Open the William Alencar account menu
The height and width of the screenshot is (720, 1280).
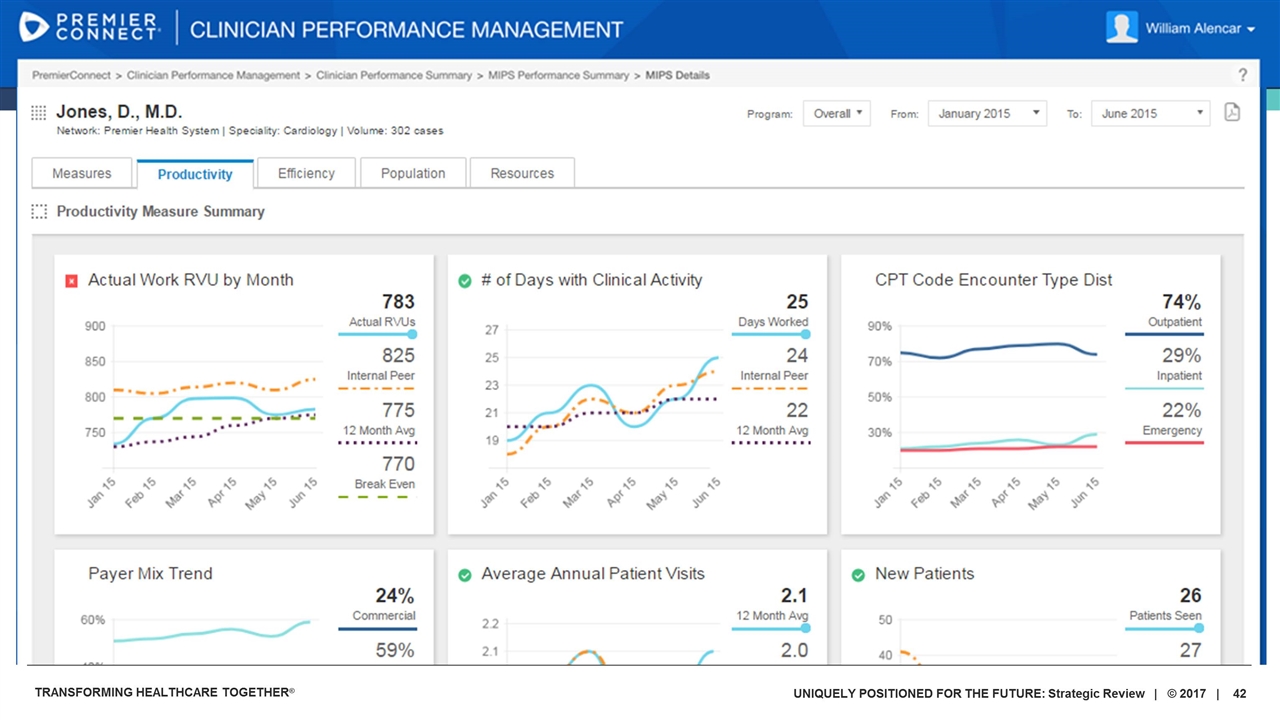[1200, 29]
